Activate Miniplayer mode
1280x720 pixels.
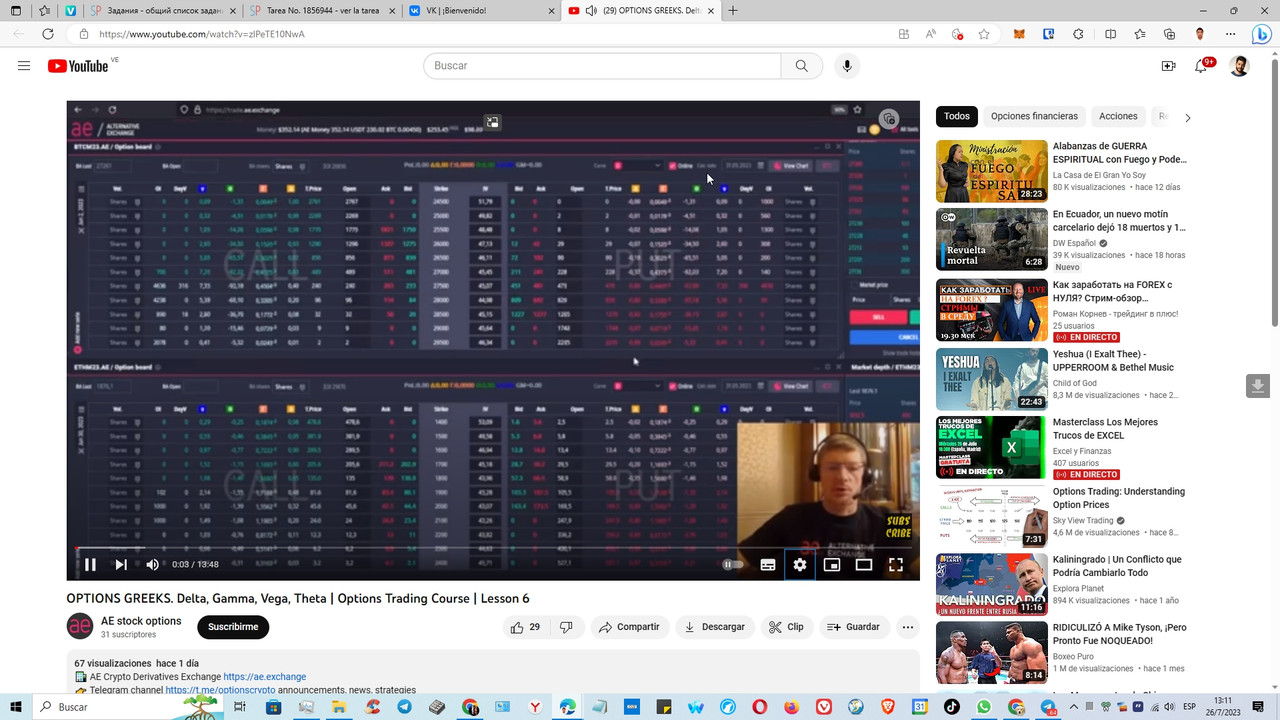831,564
